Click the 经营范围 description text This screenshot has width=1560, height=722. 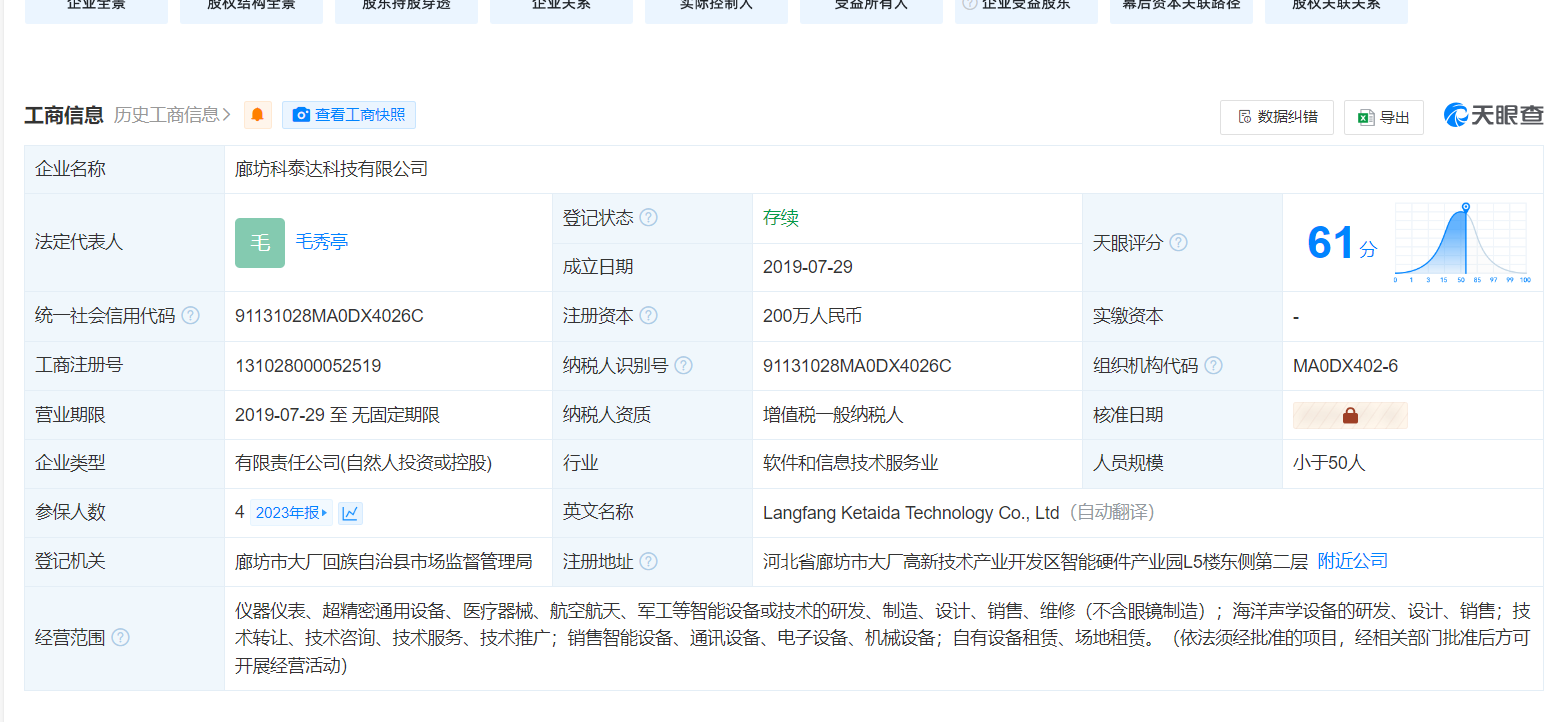pyautogui.click(x=883, y=638)
